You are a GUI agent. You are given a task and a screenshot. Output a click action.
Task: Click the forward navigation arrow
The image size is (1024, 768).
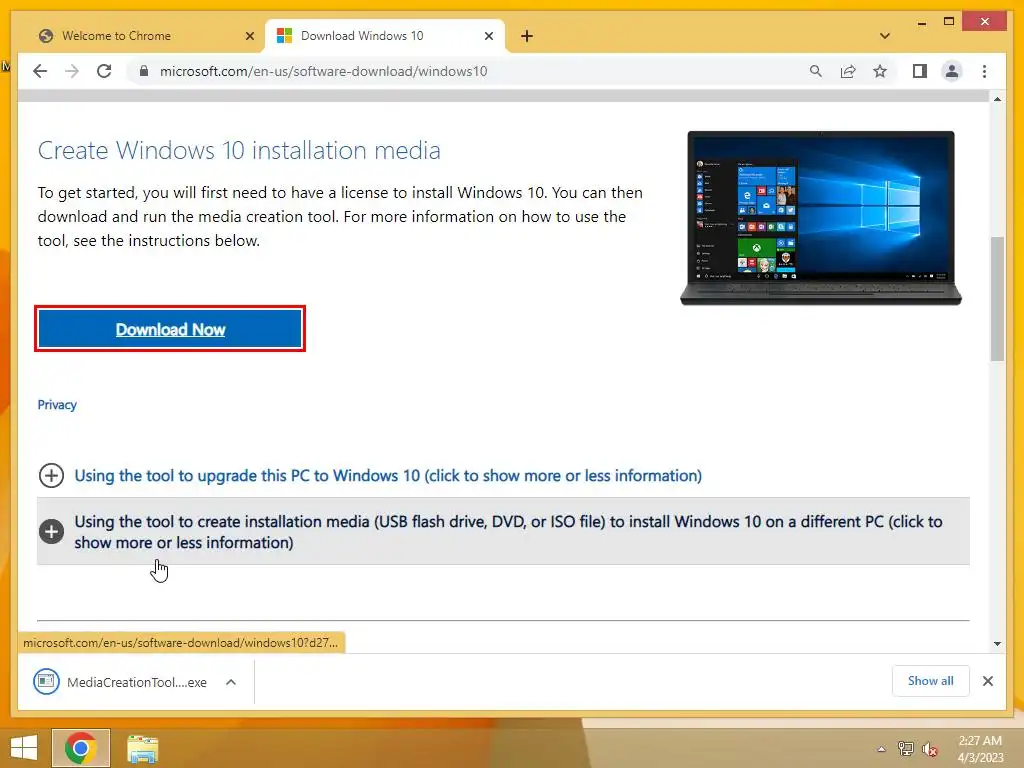coord(72,71)
